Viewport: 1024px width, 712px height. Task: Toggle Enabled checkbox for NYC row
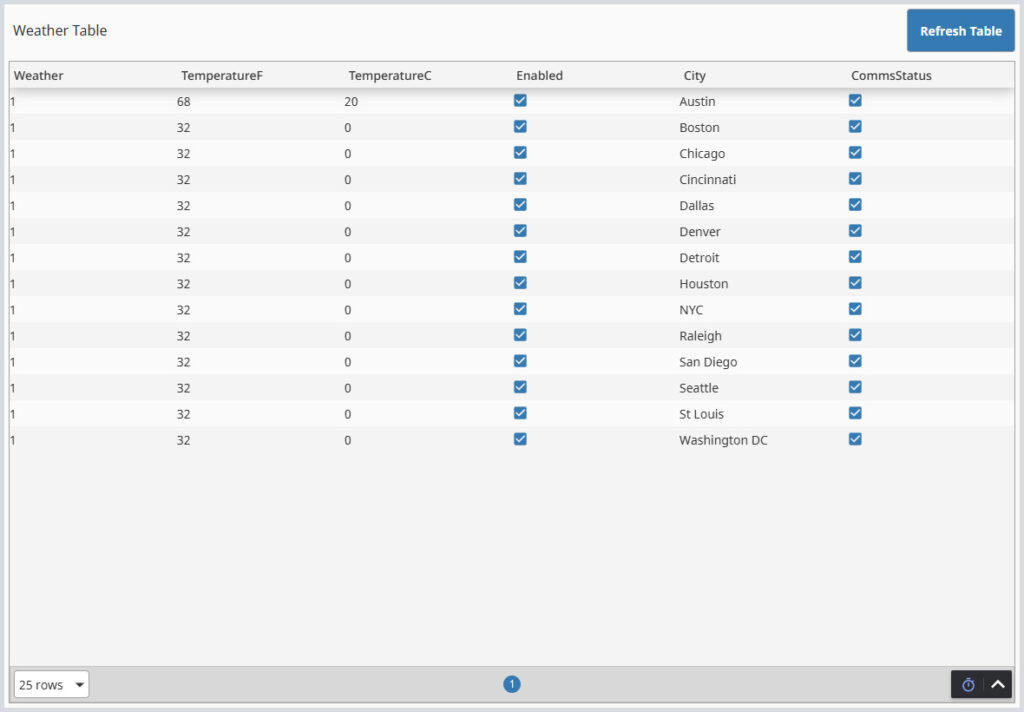click(520, 309)
